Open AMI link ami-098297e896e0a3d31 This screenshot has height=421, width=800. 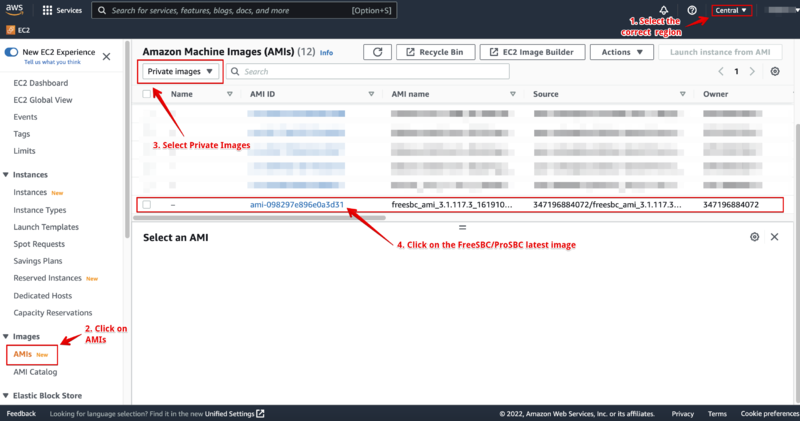pos(297,205)
